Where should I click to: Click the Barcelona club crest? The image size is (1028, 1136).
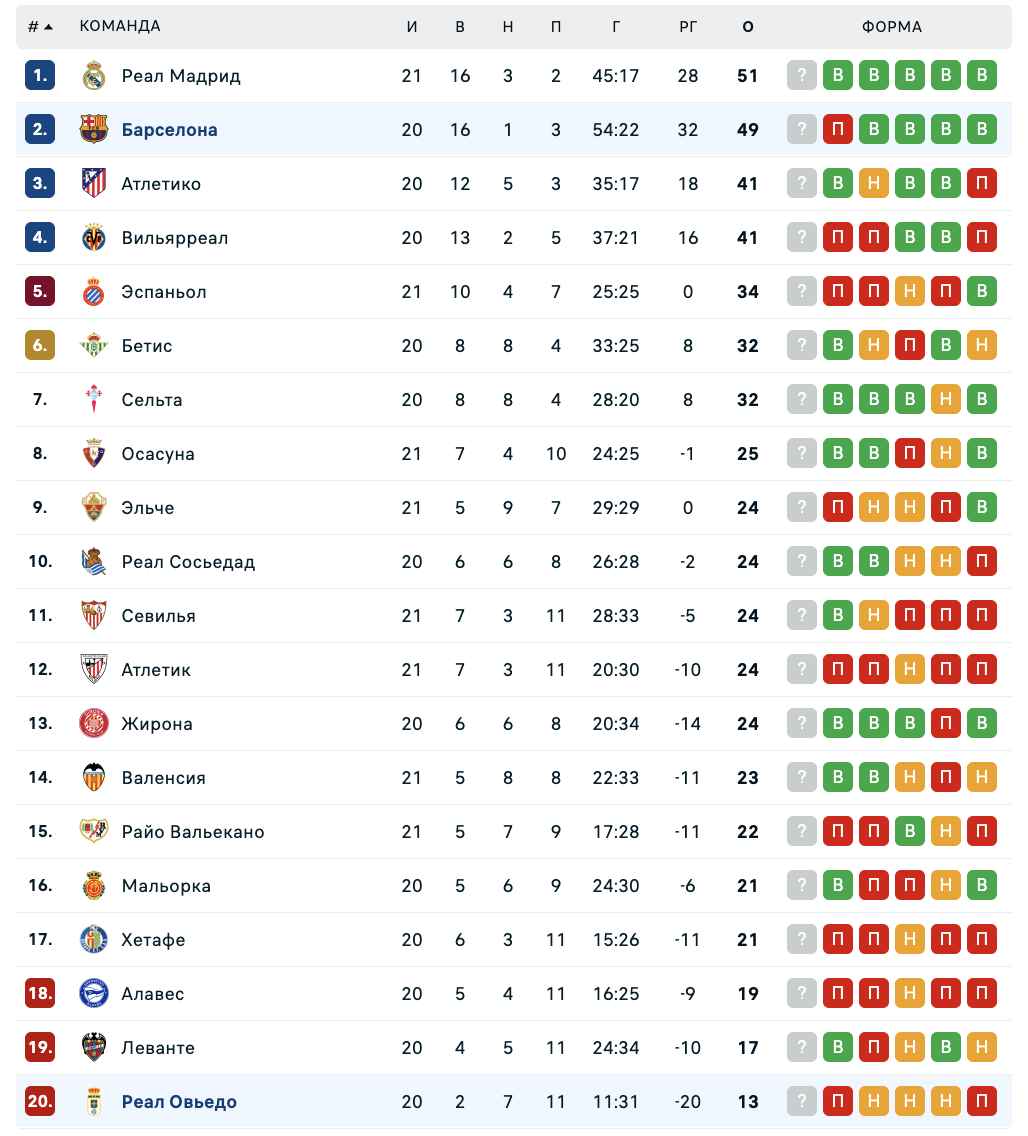click(x=94, y=130)
